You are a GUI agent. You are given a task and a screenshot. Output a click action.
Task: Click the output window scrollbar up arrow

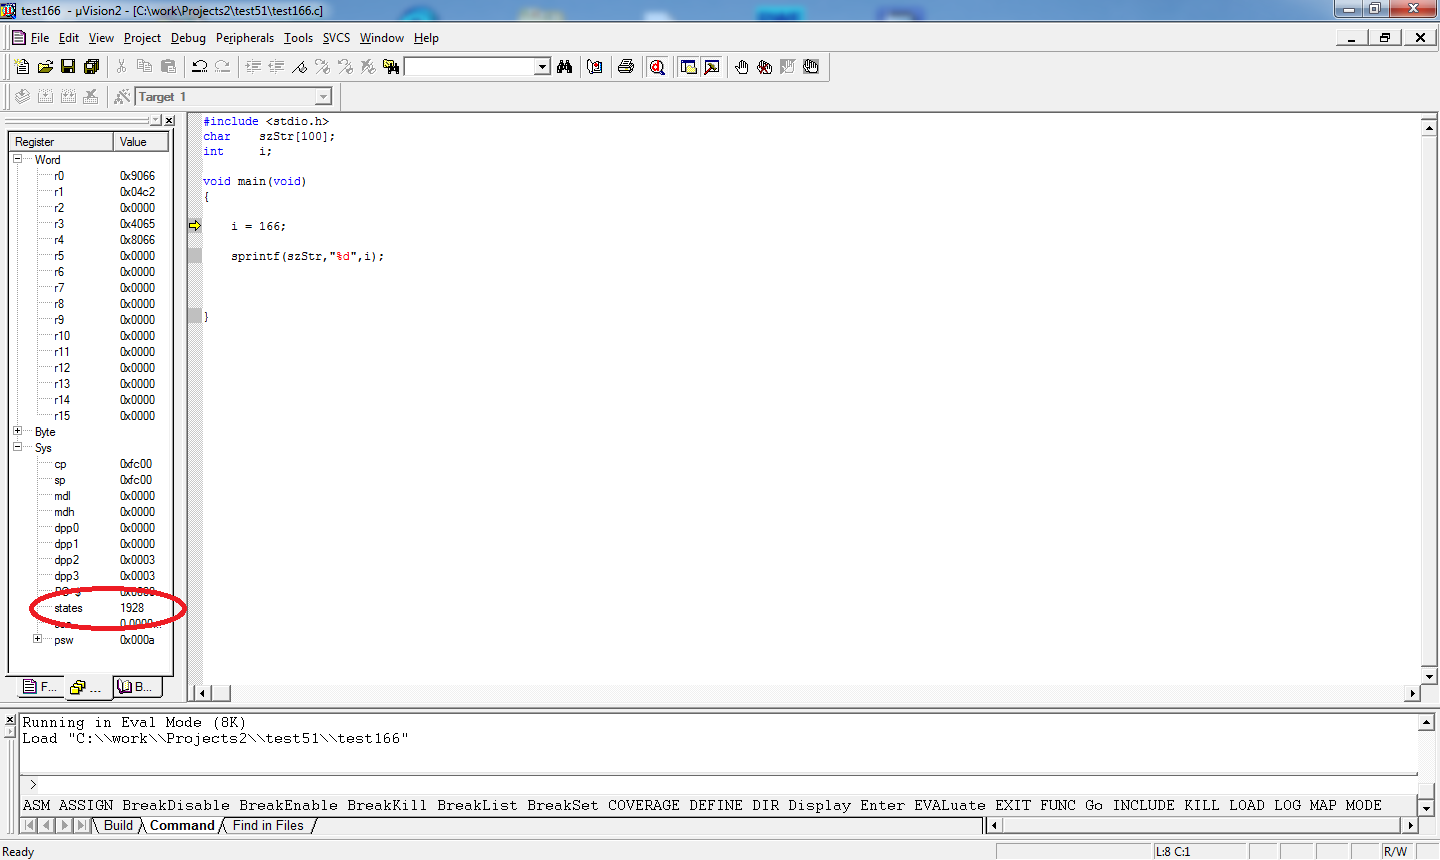1427,722
